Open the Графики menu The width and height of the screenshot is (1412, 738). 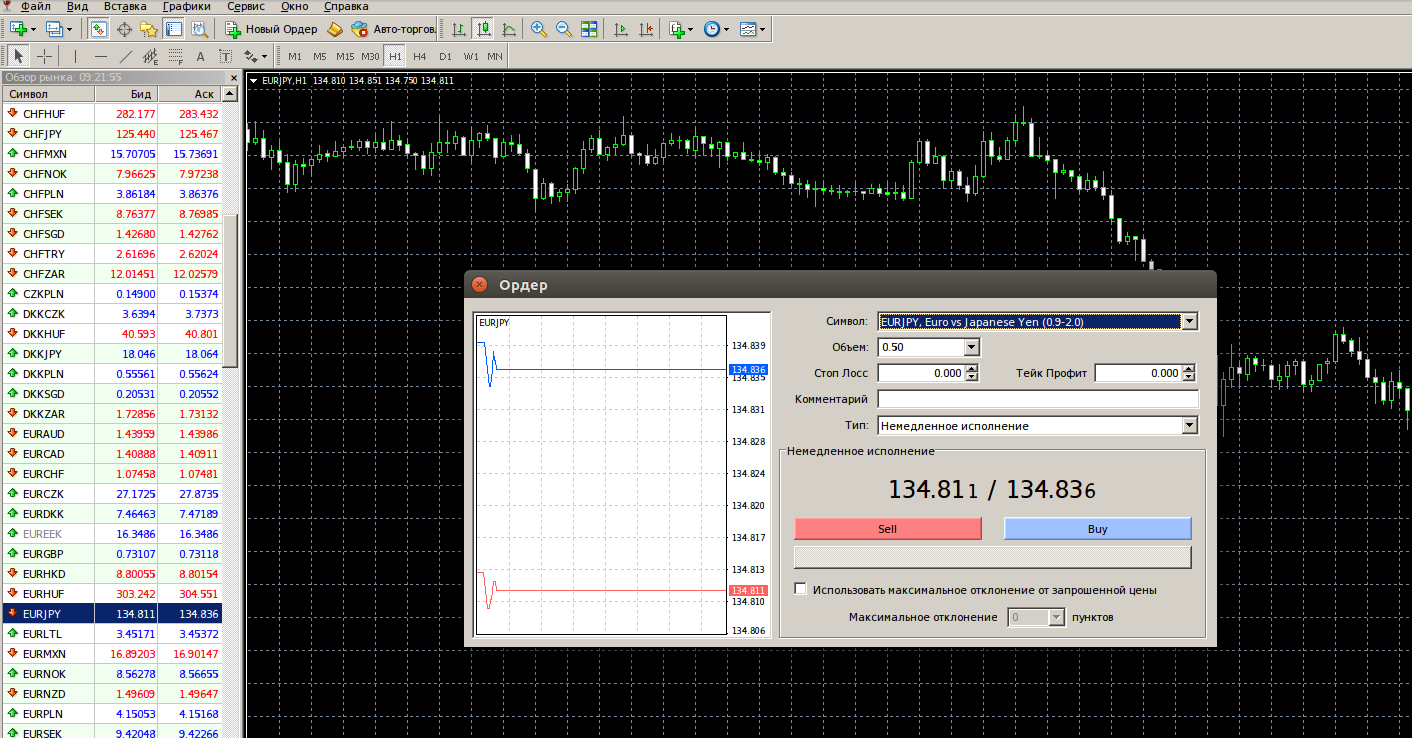[x=187, y=6]
